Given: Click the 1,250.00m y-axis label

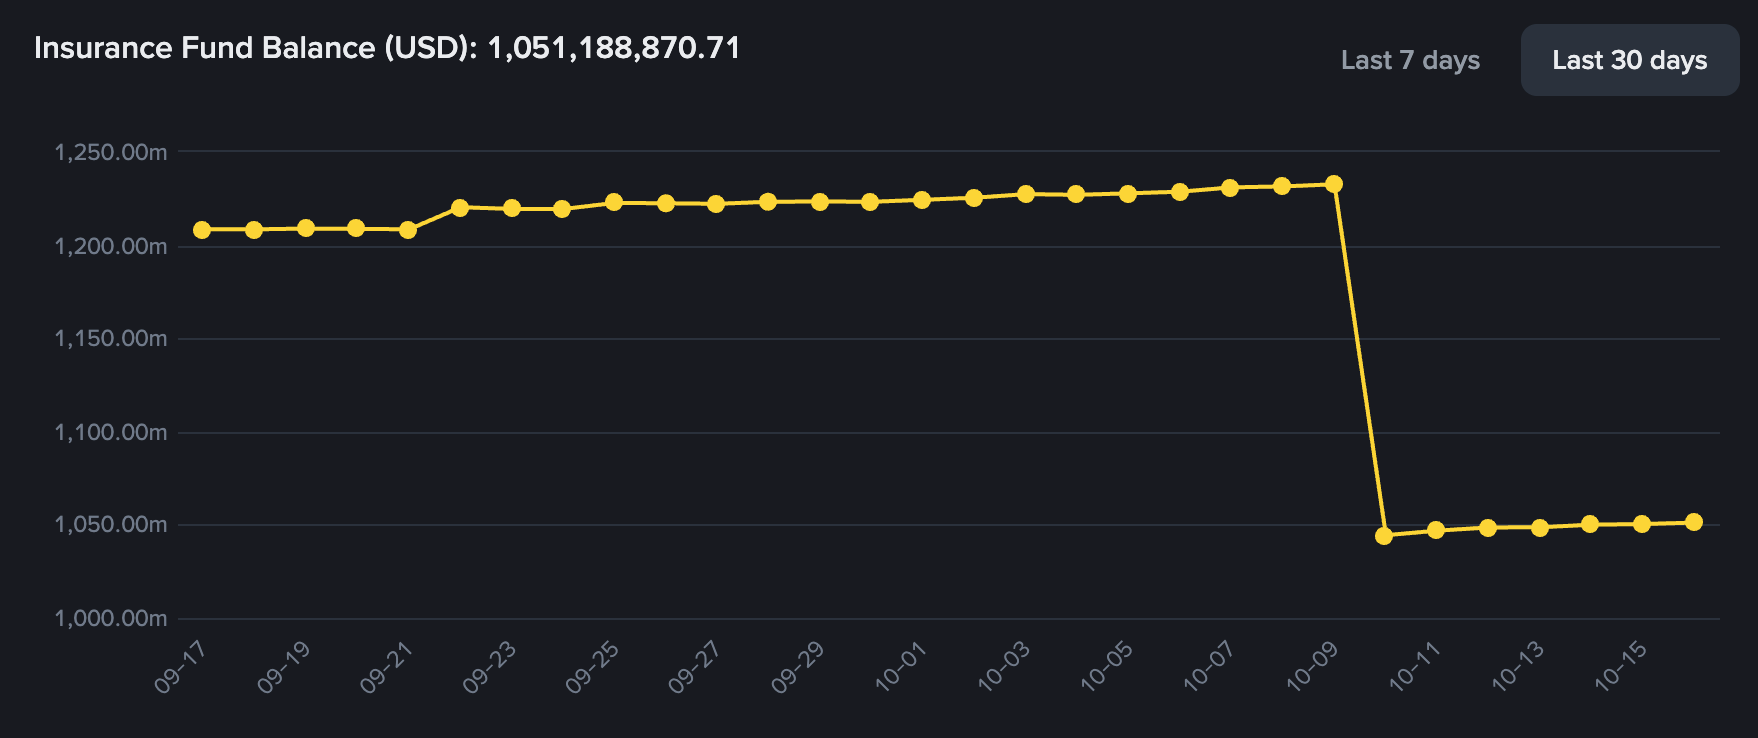Looking at the screenshot, I should [111, 152].
